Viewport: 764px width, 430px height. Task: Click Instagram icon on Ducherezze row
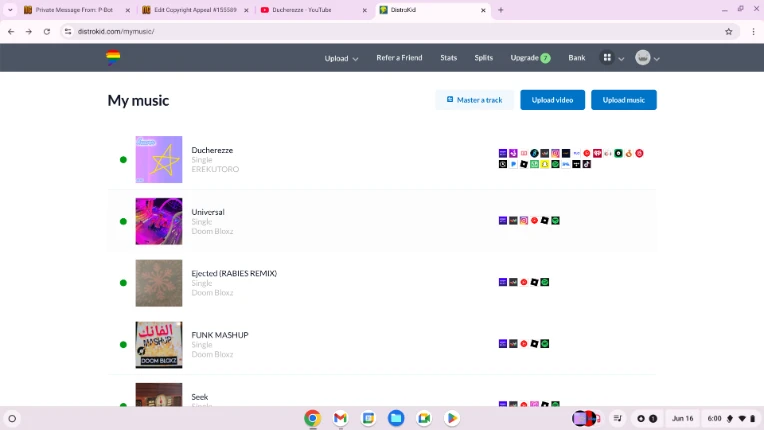(x=555, y=153)
